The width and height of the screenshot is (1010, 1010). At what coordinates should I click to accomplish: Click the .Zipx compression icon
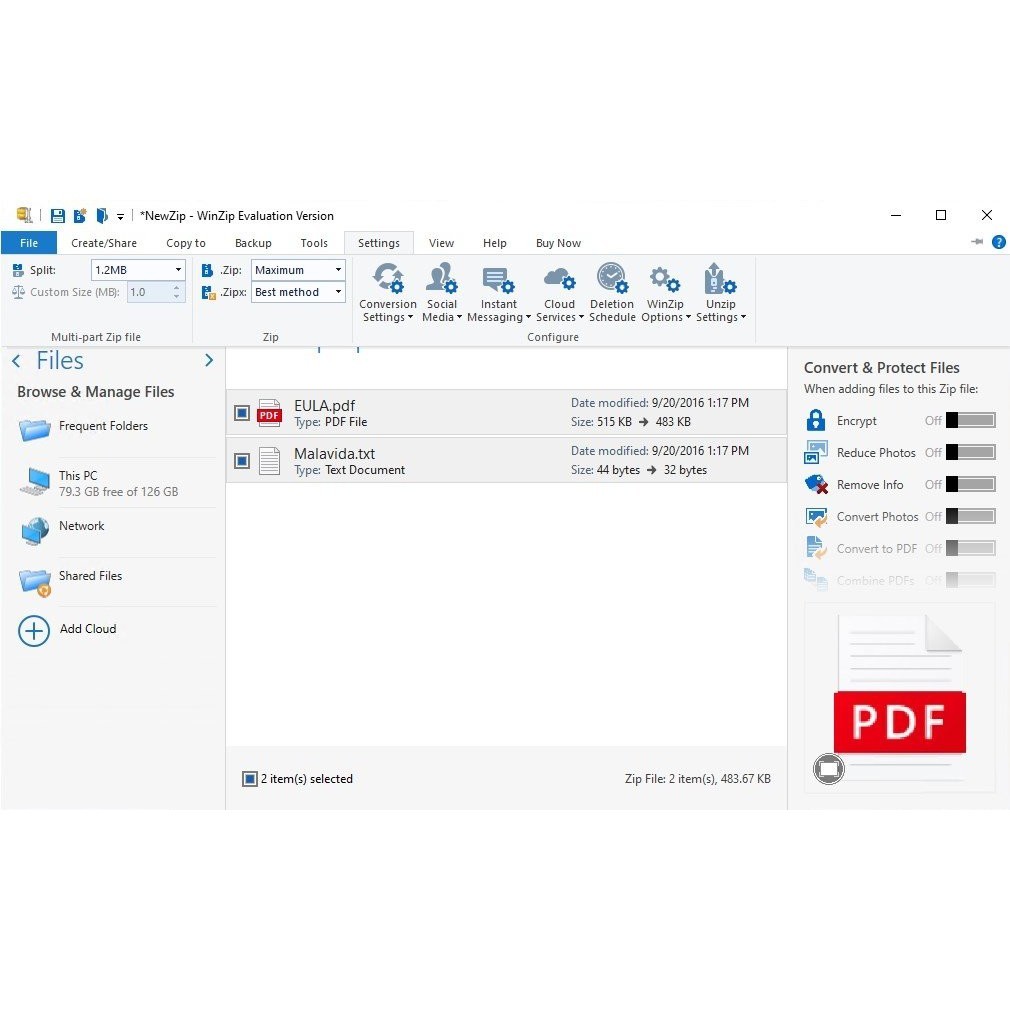point(208,292)
